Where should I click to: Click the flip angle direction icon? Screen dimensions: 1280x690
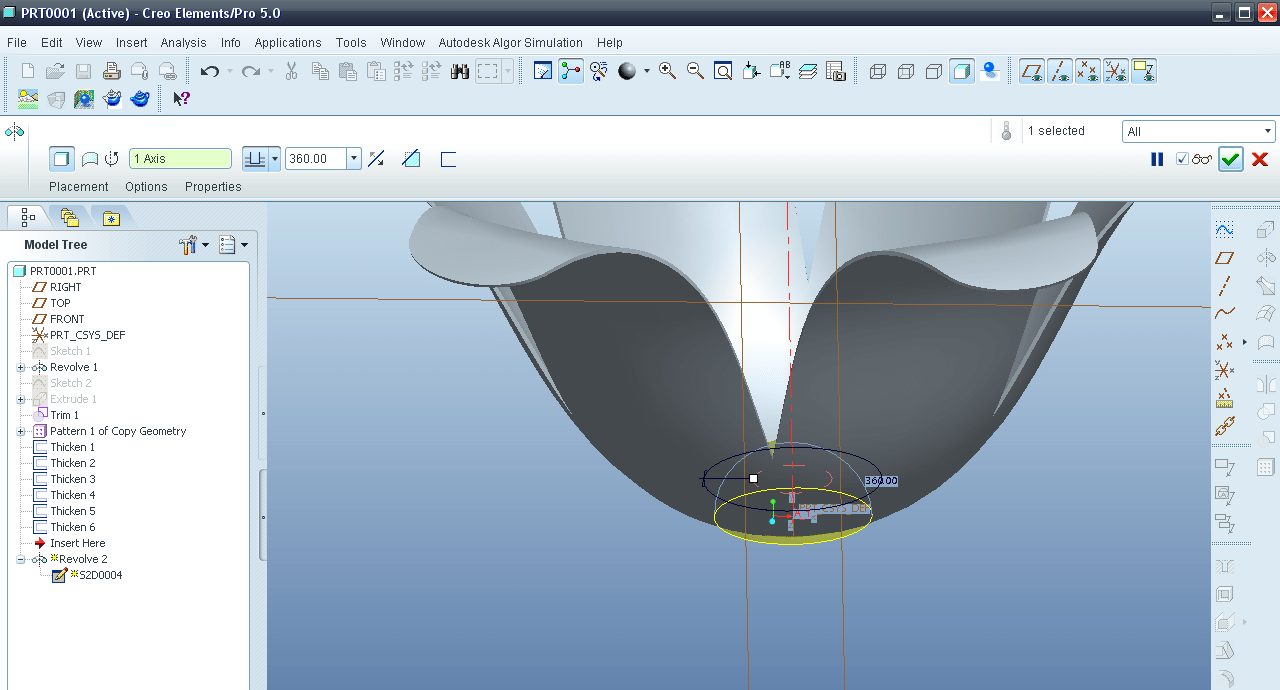(376, 159)
